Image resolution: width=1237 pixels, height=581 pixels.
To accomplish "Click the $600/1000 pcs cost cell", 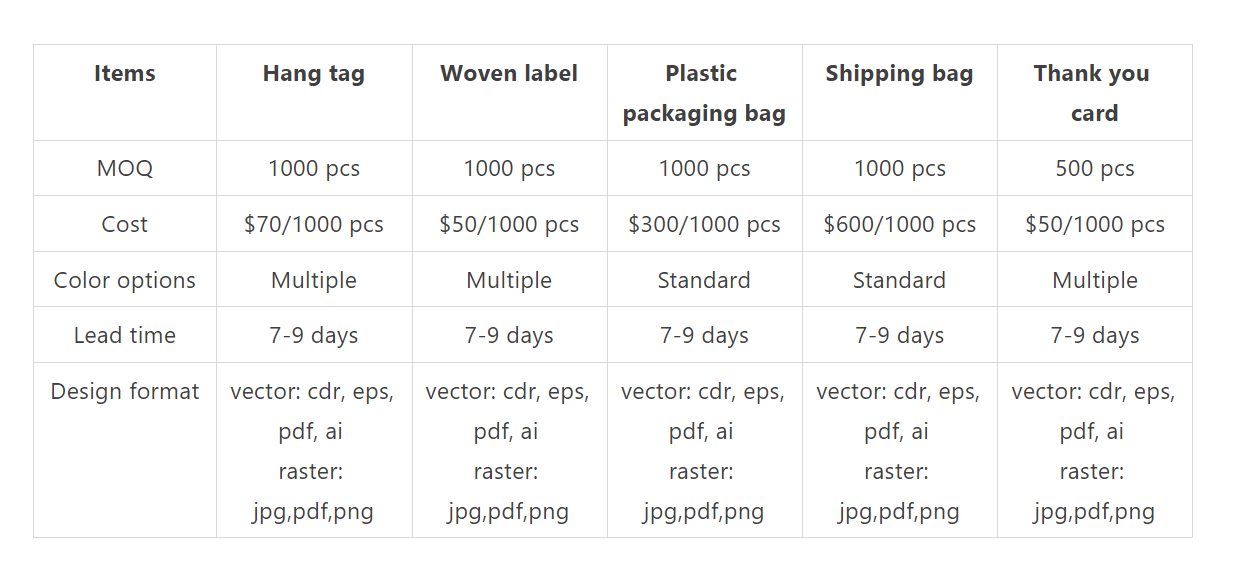I will [x=899, y=225].
